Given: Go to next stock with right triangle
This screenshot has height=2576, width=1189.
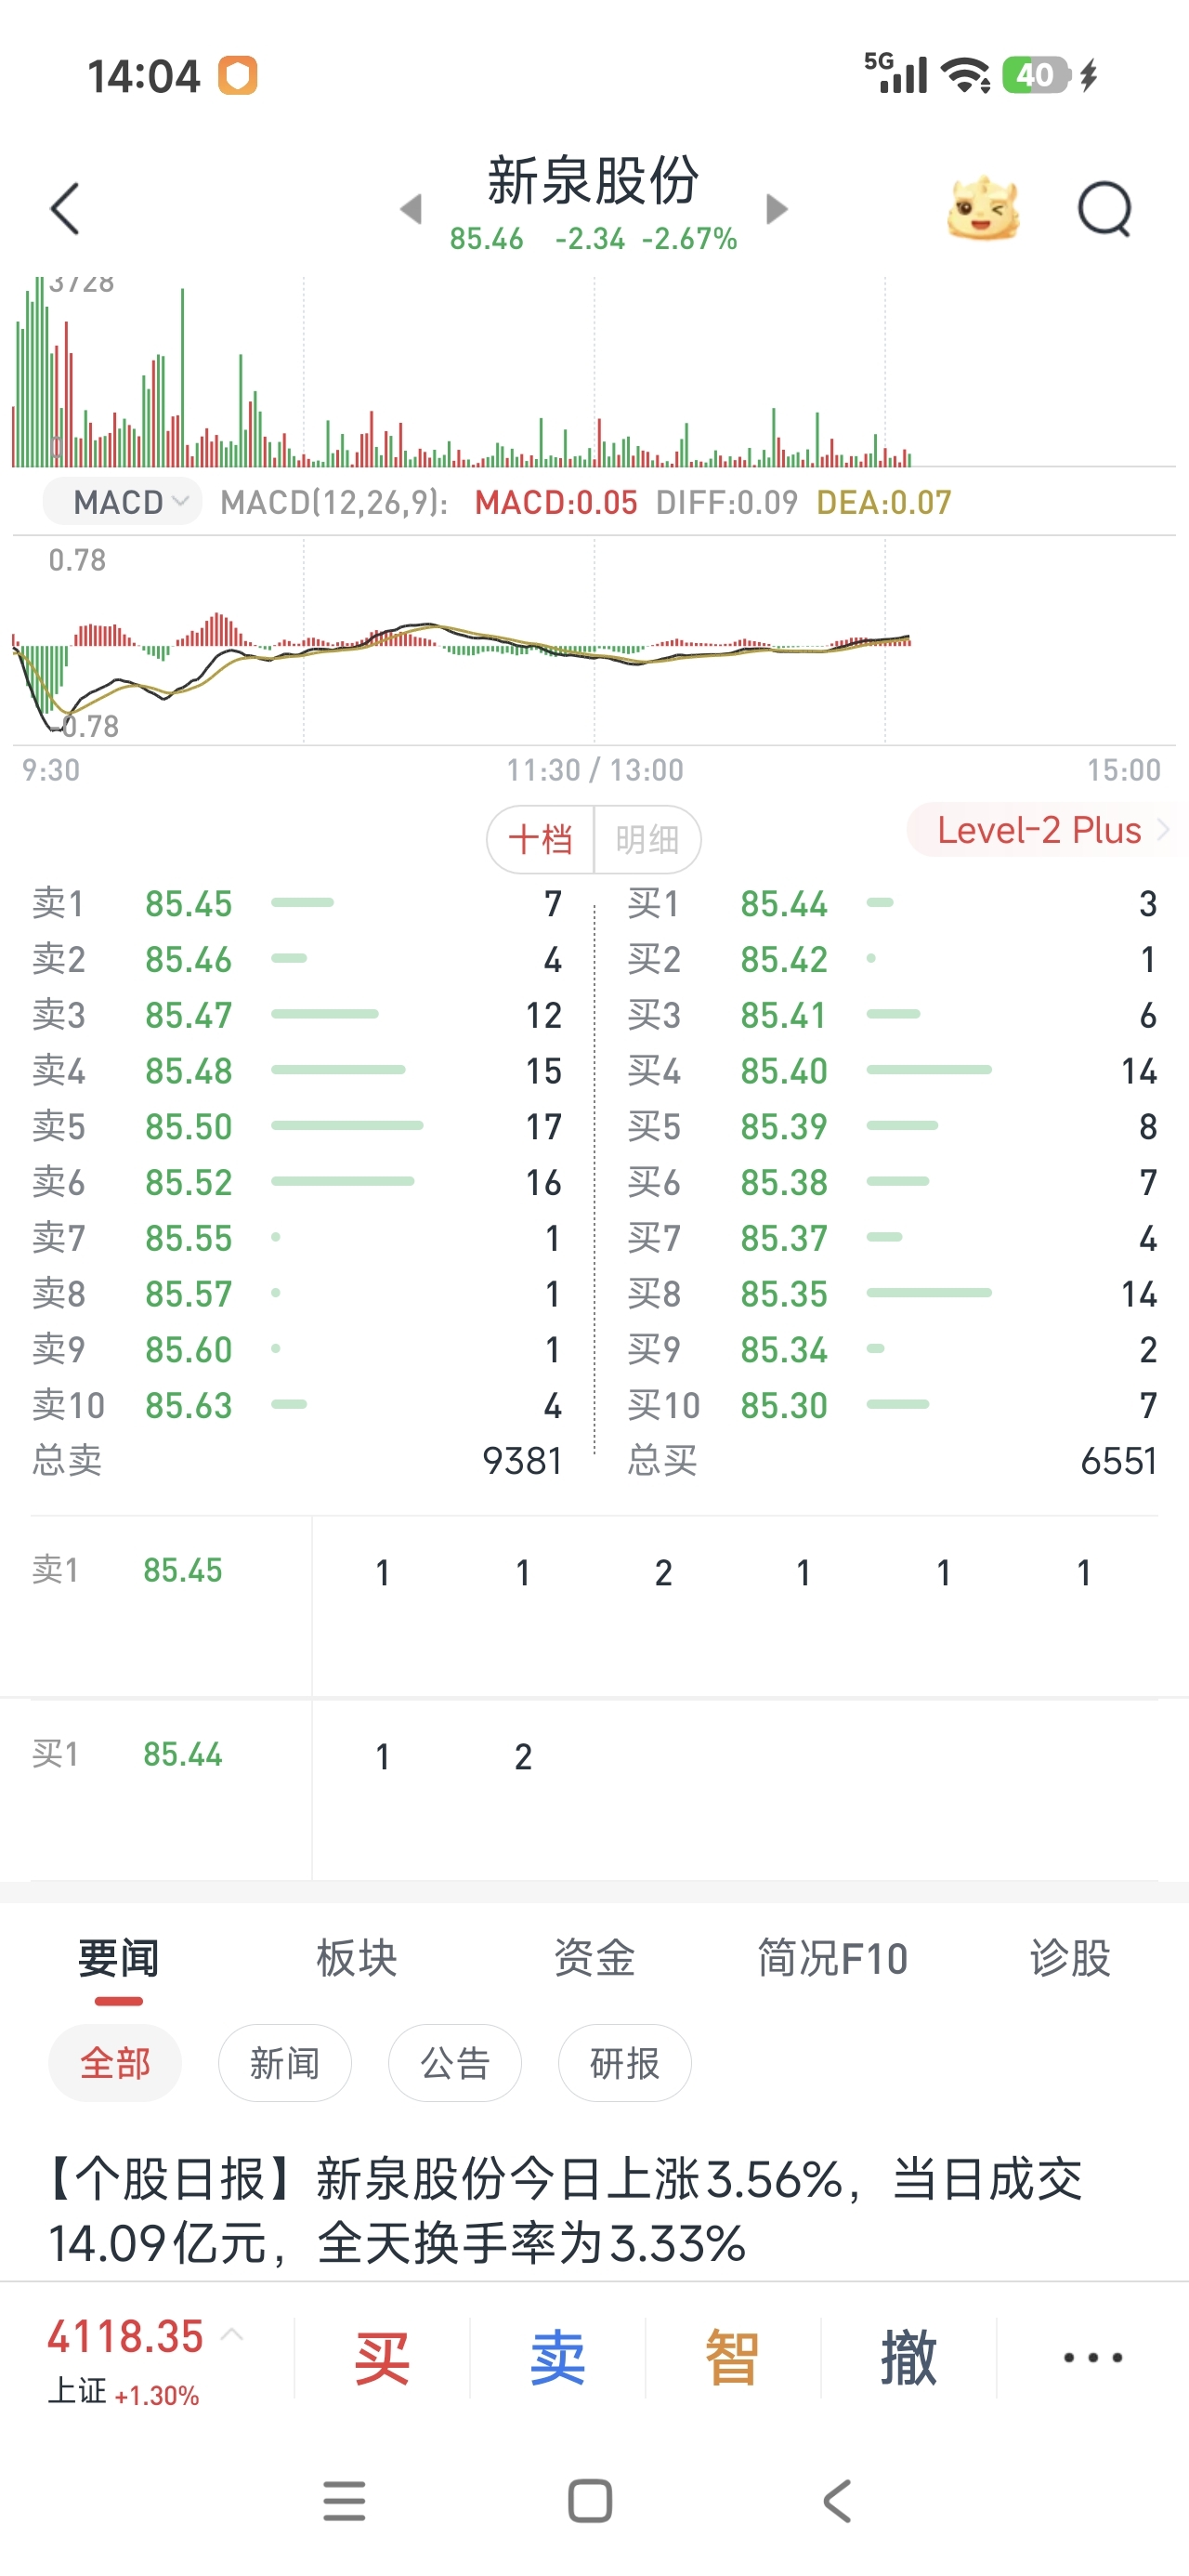Looking at the screenshot, I should 776,209.
